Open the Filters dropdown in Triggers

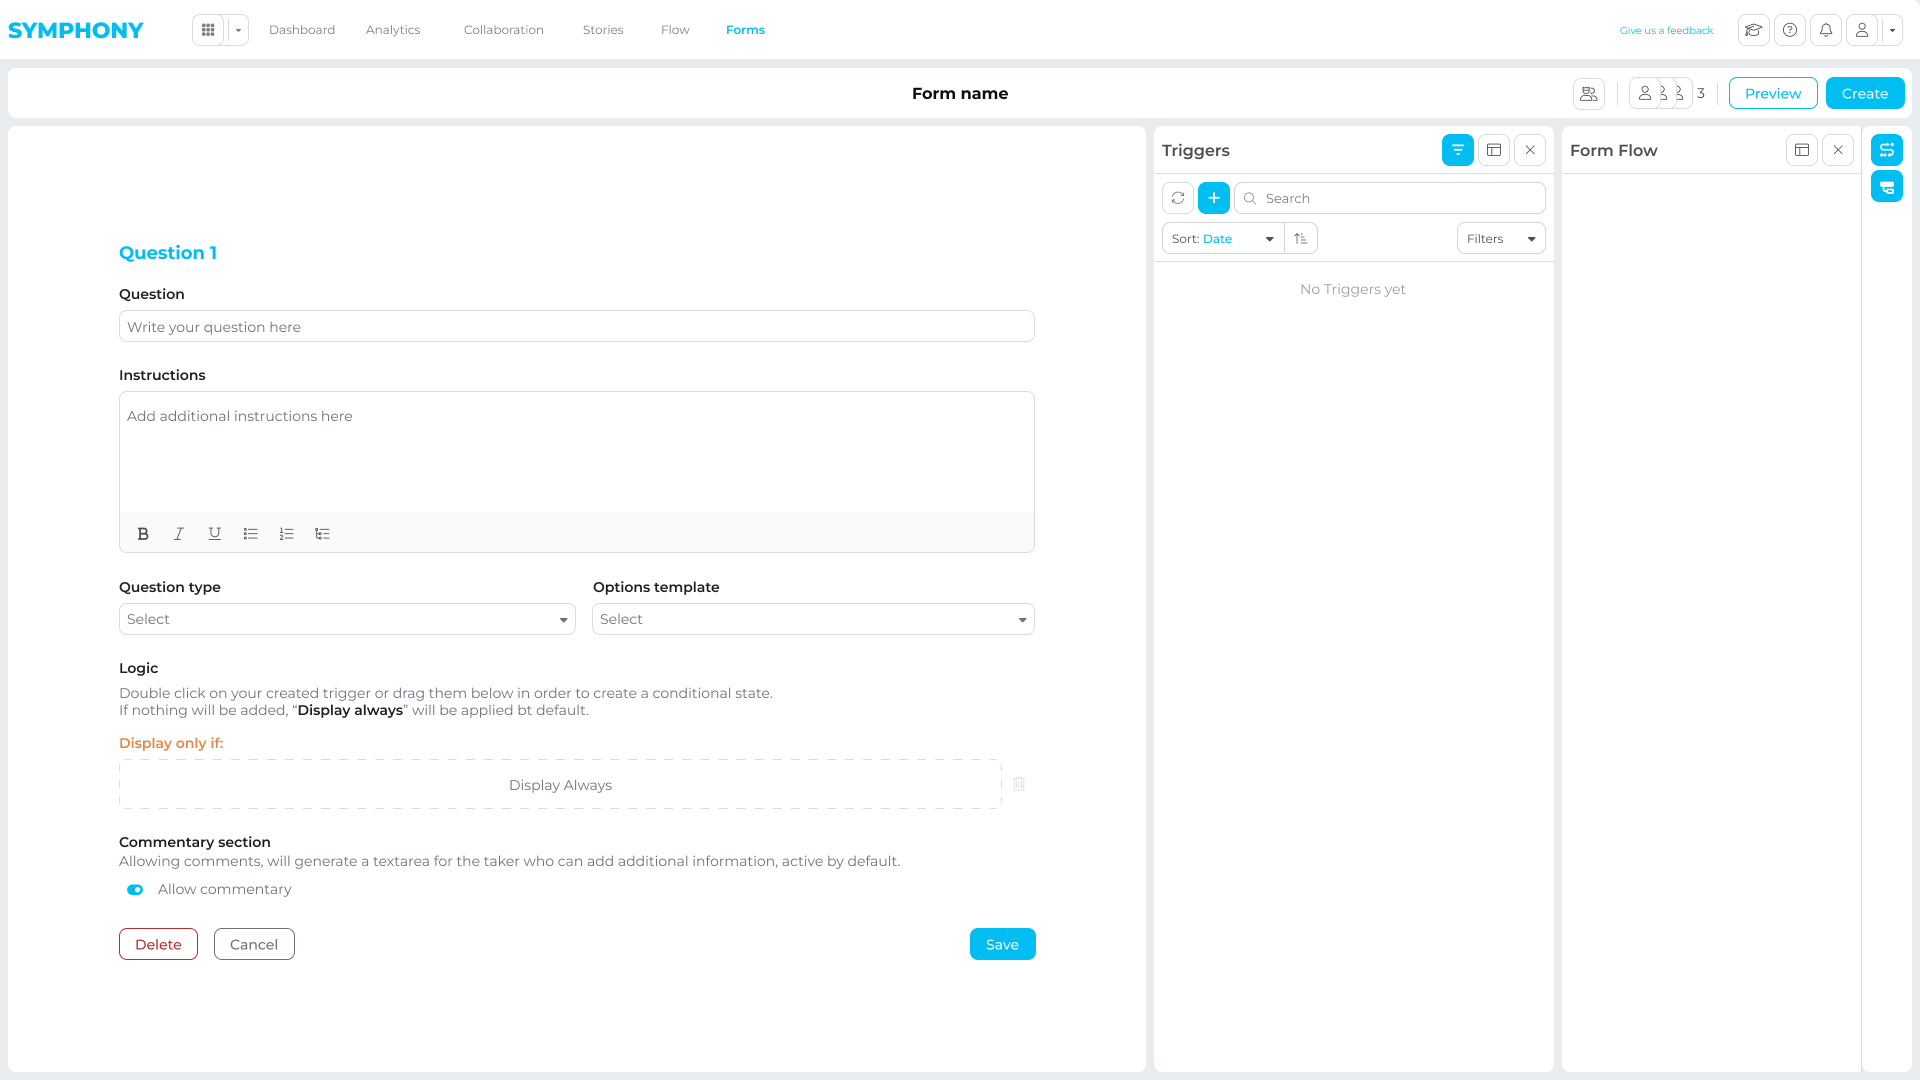click(1501, 238)
